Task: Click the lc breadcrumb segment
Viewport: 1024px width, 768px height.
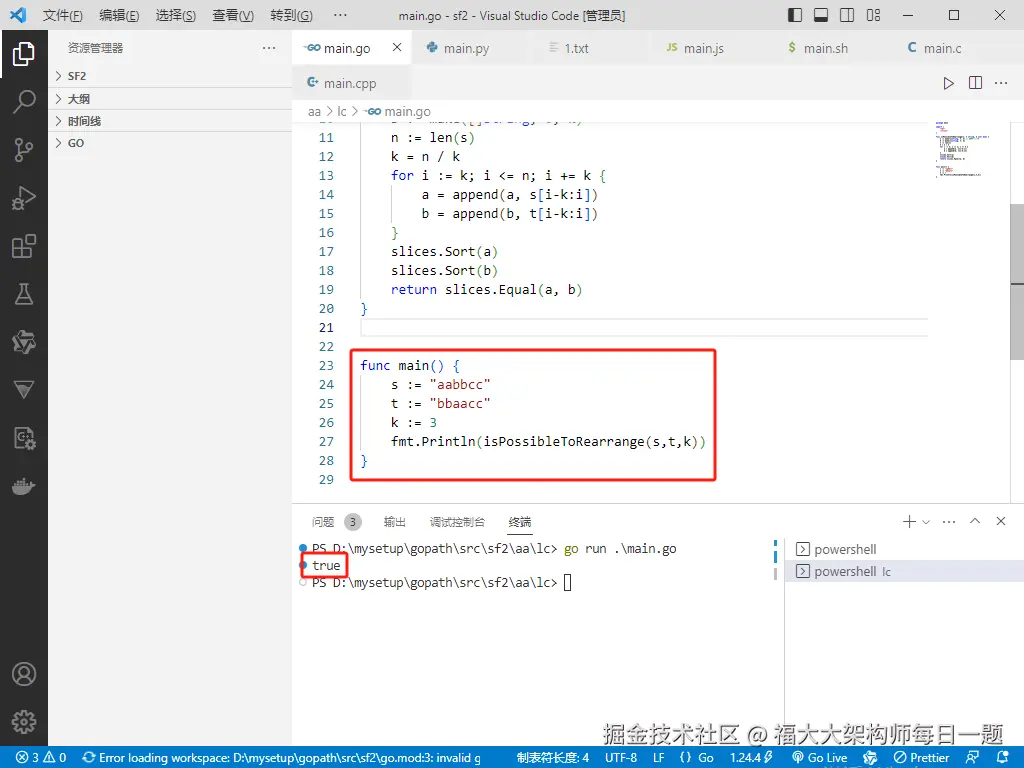Action: coord(342,112)
